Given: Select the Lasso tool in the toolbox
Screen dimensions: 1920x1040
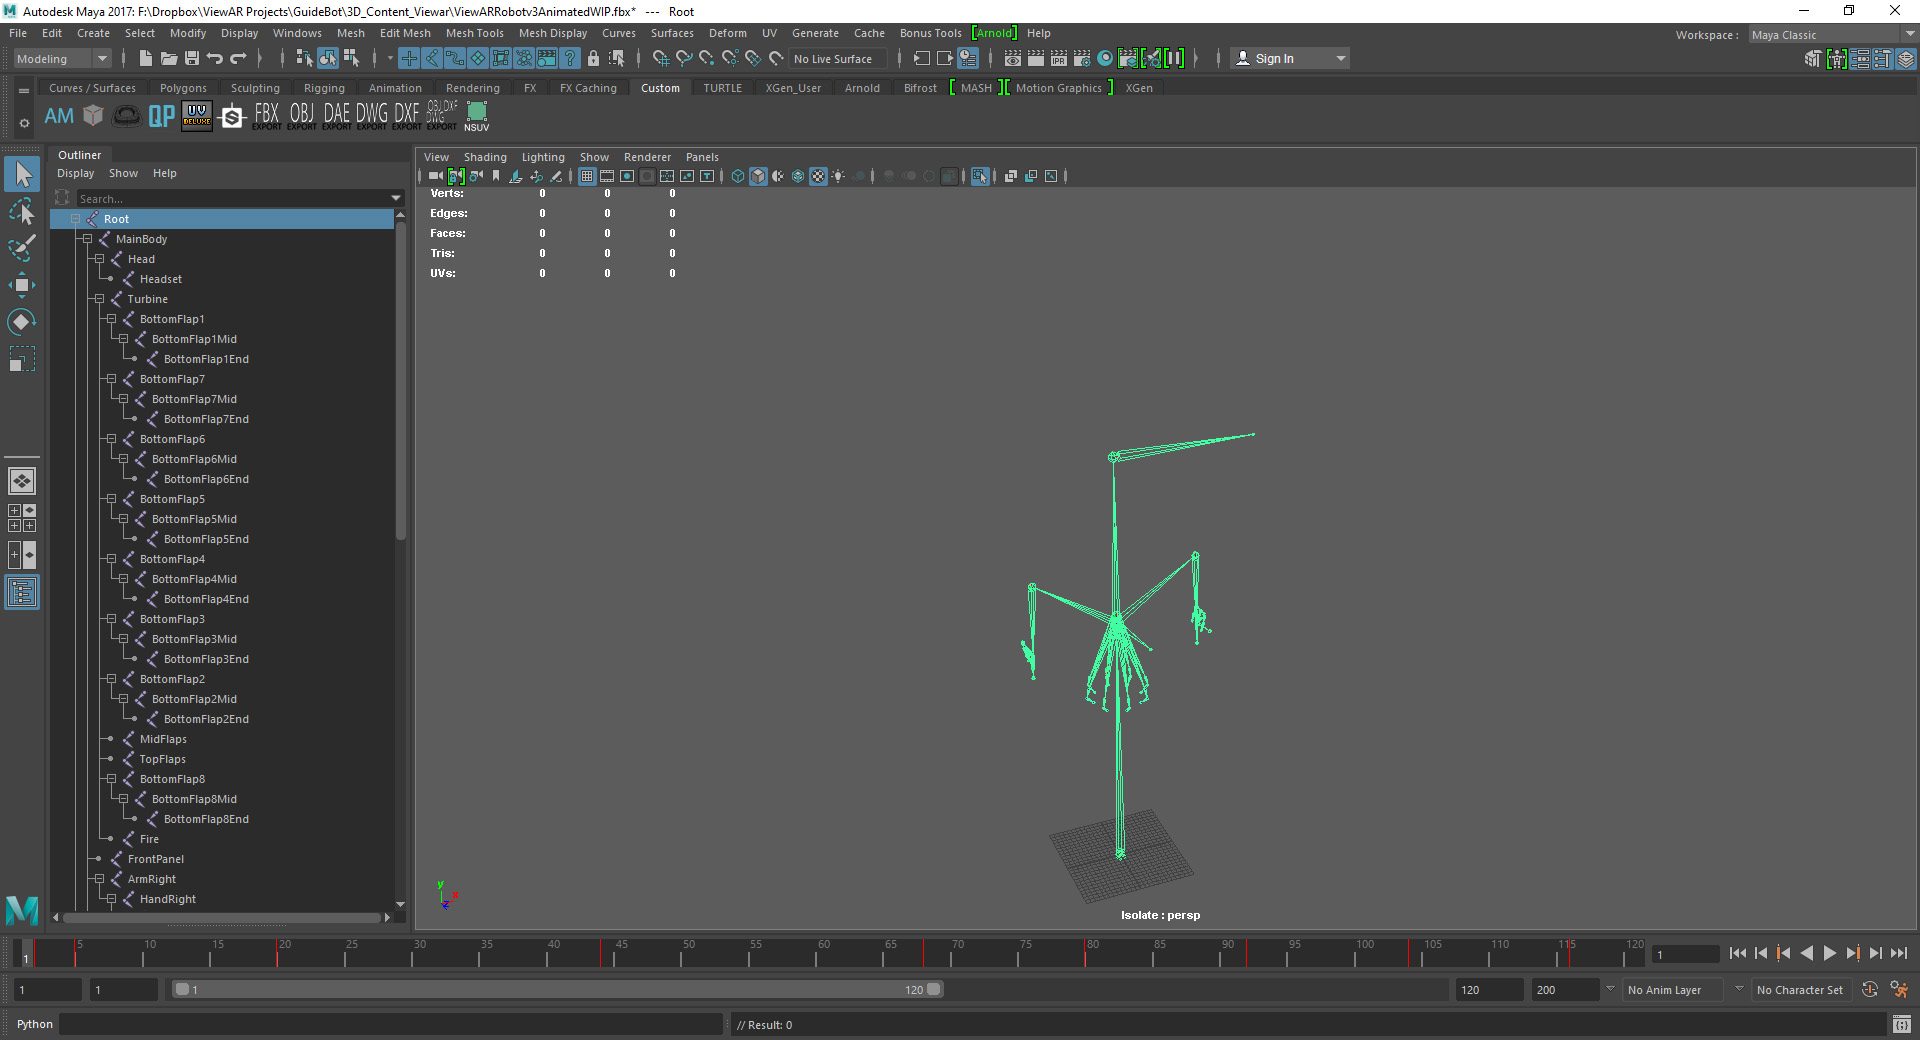Looking at the screenshot, I should coord(22,212).
